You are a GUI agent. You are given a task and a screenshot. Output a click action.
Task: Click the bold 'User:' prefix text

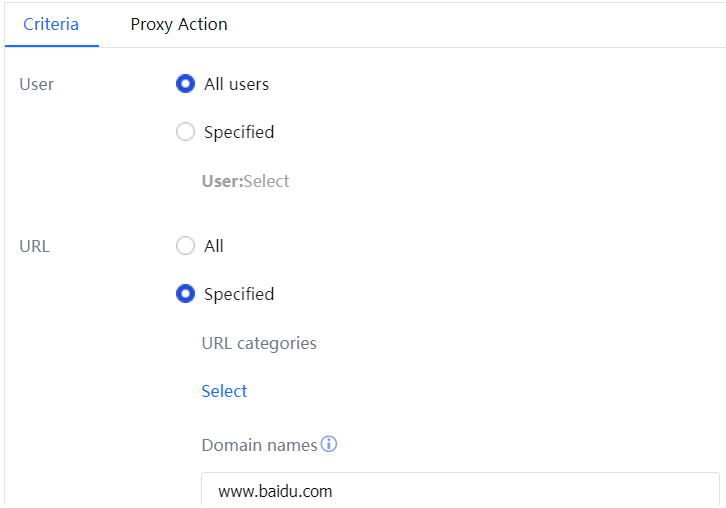(222, 181)
